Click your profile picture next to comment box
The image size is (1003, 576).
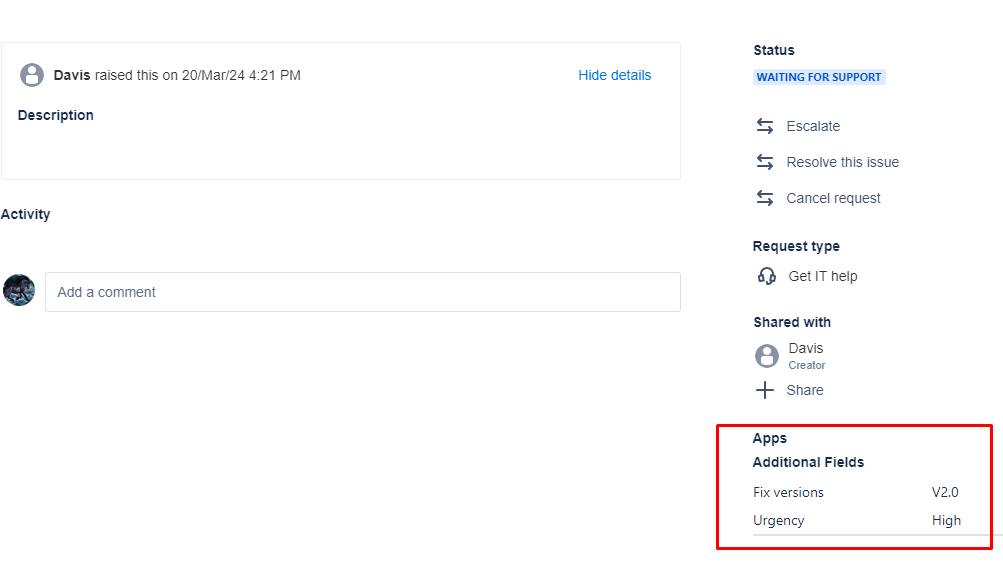click(x=19, y=291)
